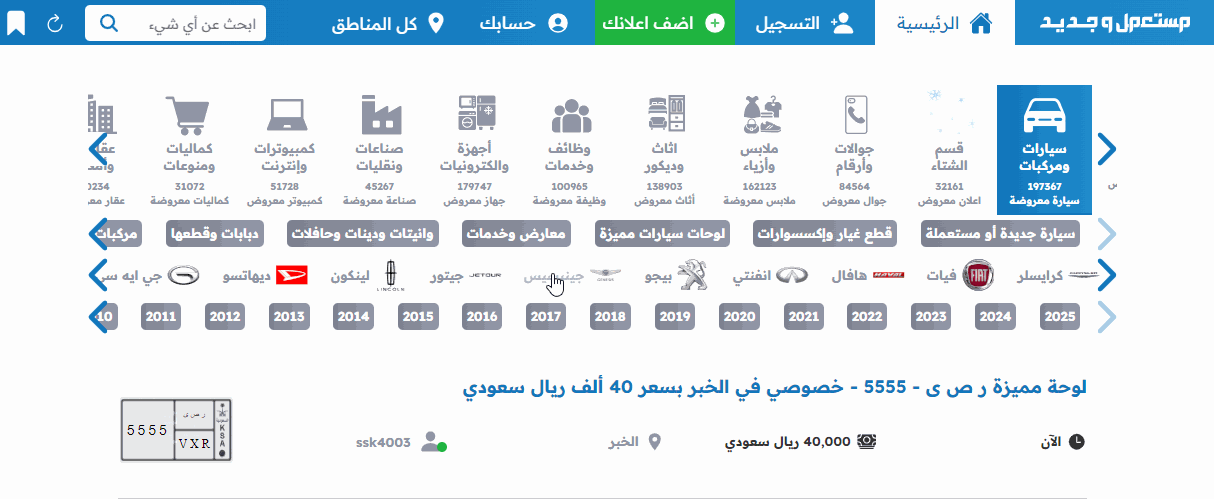Open the كل المناطق all regions selector
Viewport: 1214px width, 499px height.
389,22
